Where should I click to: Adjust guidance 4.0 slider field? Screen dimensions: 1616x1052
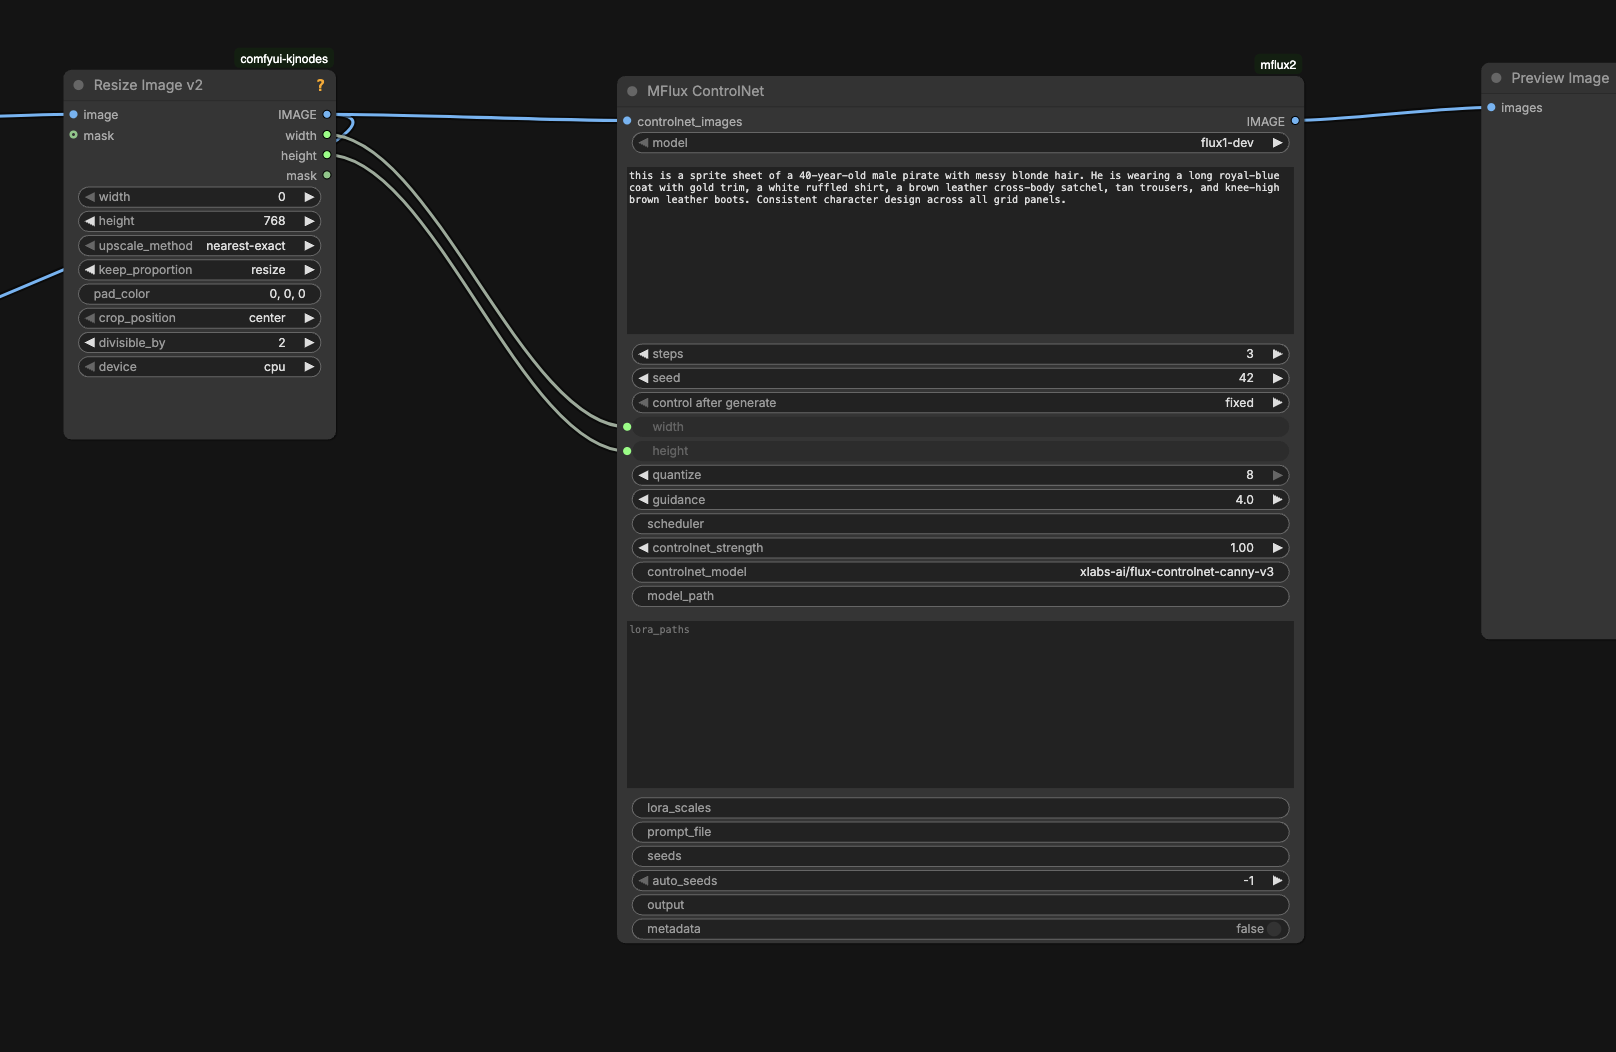960,500
